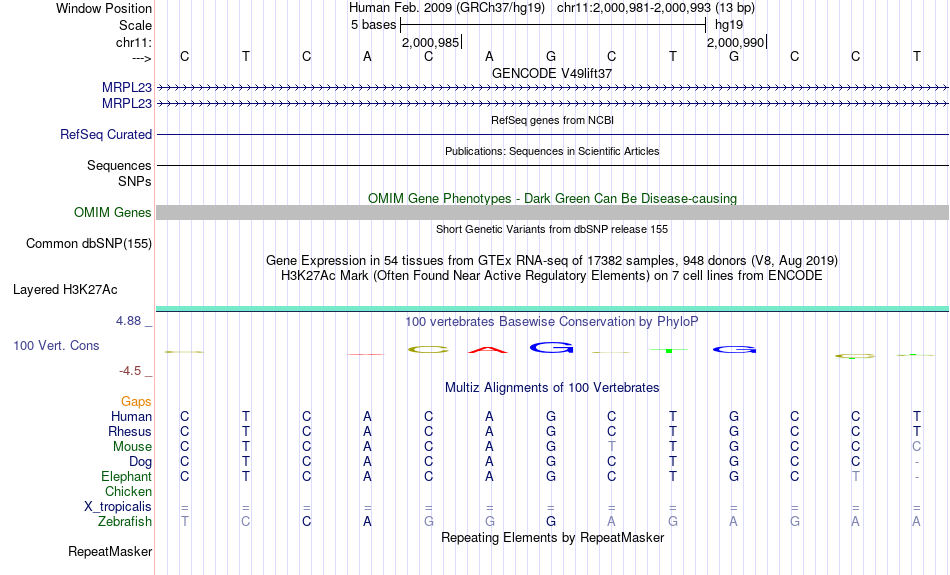Click the Human Feb. 2009 (GRCh37/hg19) text

(447, 8)
